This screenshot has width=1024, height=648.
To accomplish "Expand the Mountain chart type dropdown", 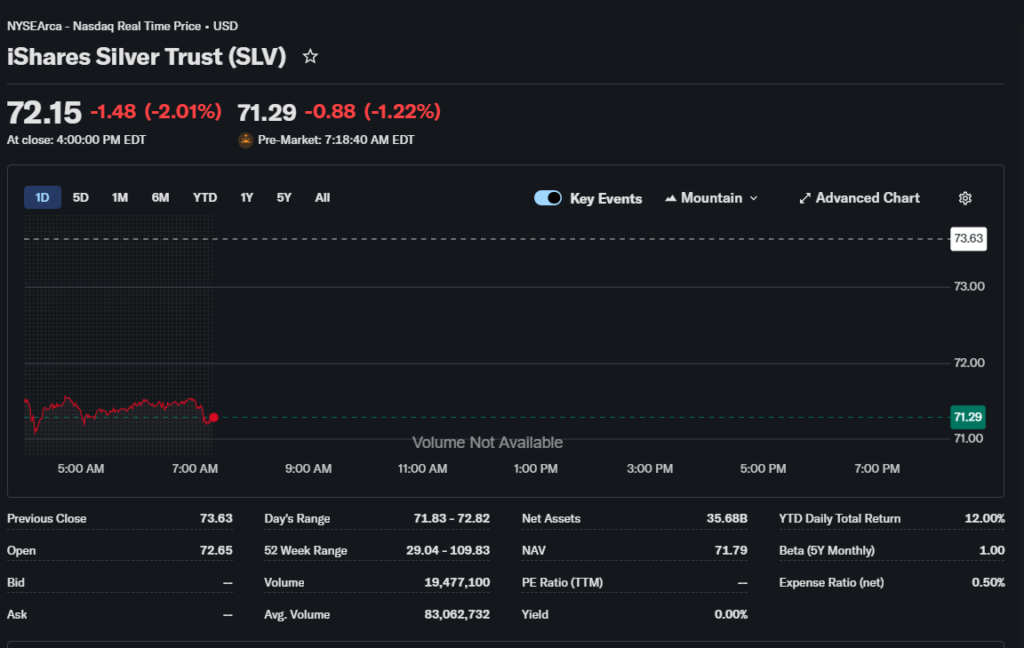I will pyautogui.click(x=753, y=198).
